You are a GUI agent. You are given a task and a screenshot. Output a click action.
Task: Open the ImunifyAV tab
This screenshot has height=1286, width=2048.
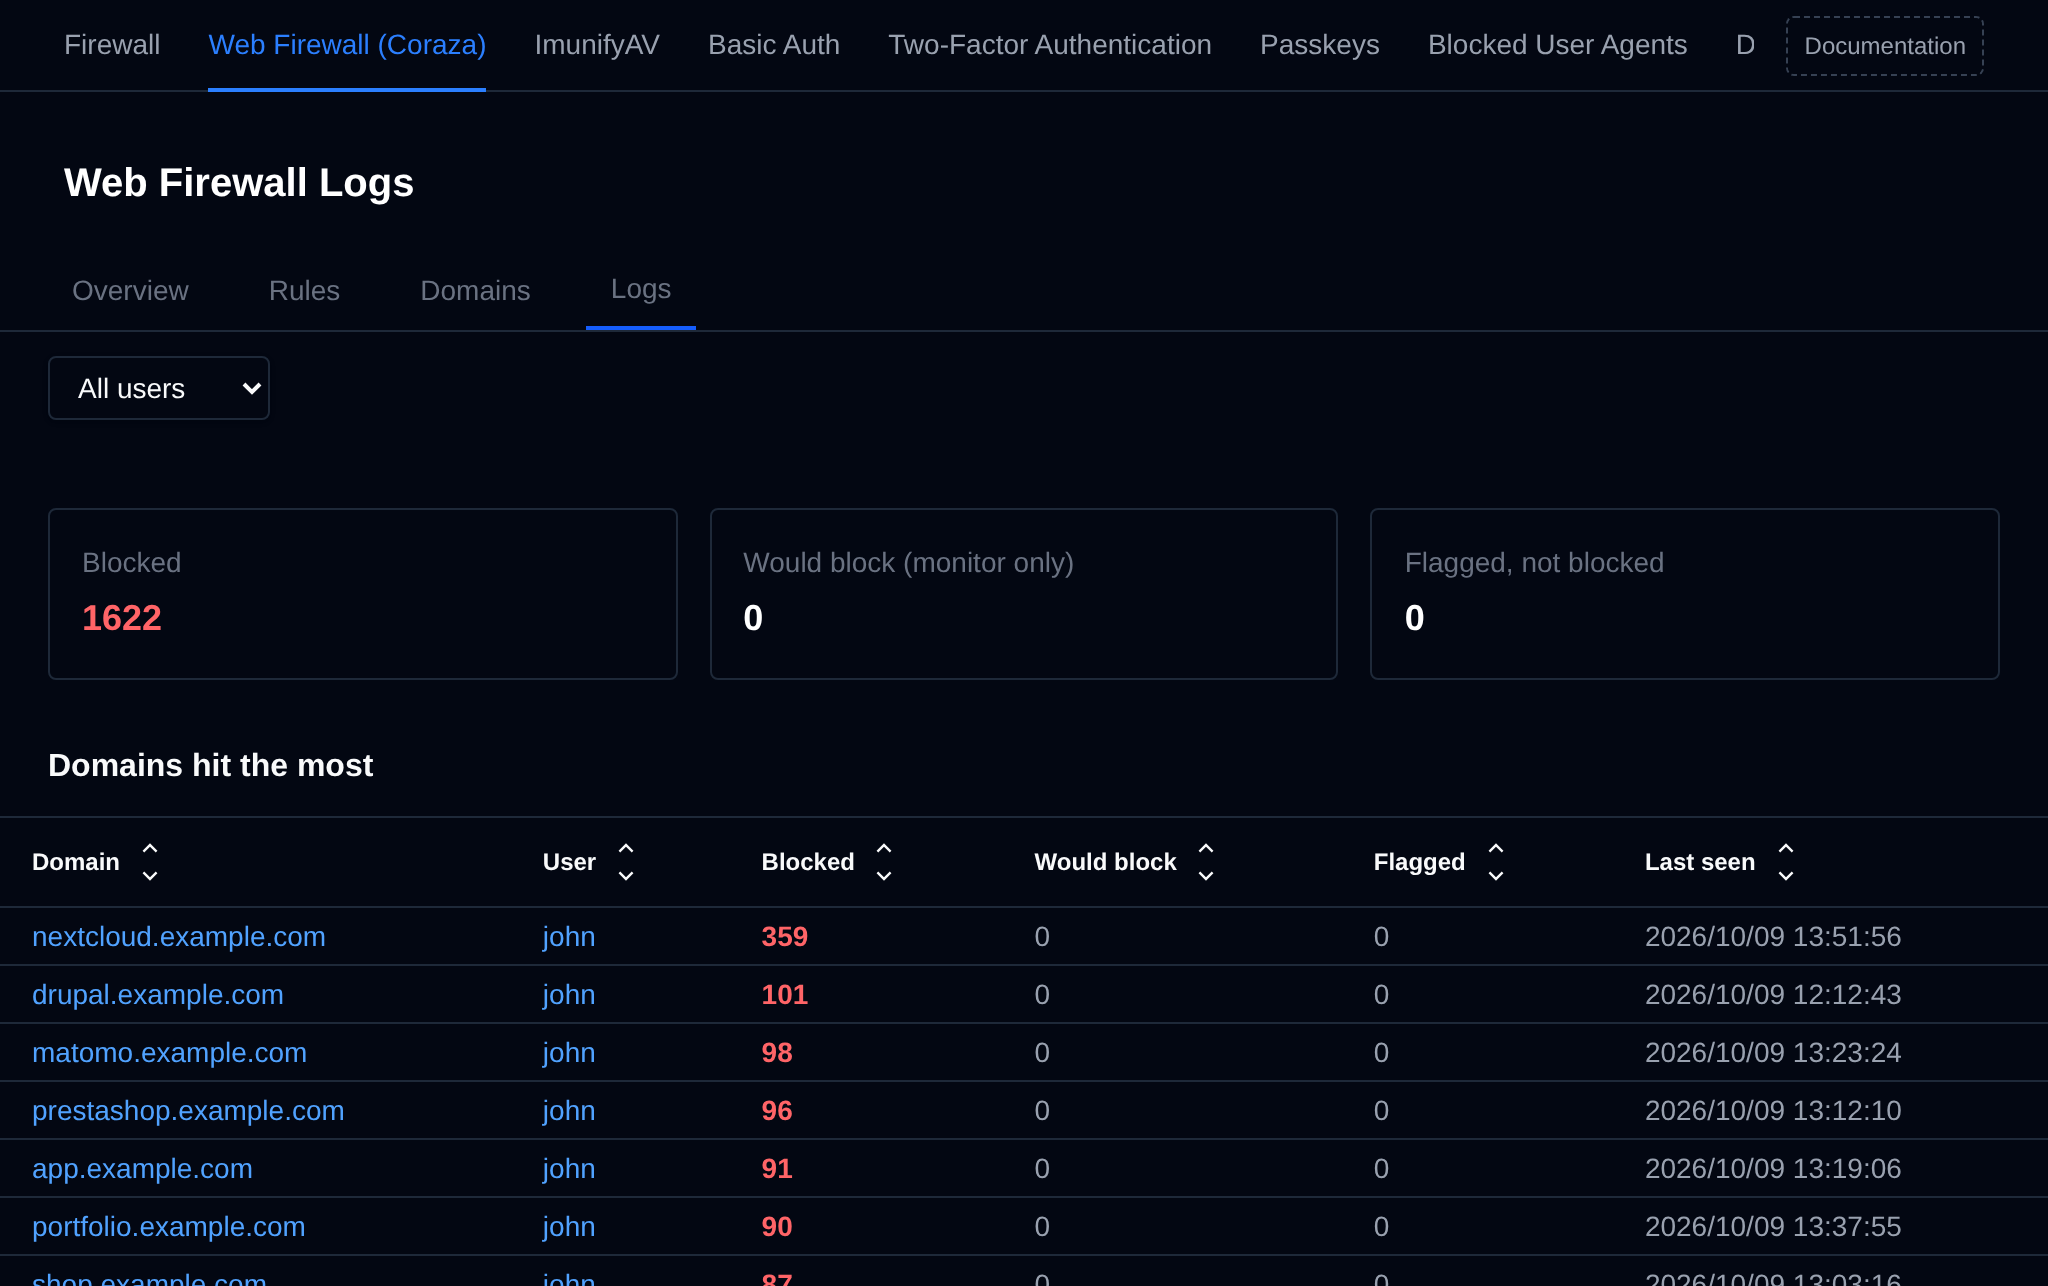point(597,45)
